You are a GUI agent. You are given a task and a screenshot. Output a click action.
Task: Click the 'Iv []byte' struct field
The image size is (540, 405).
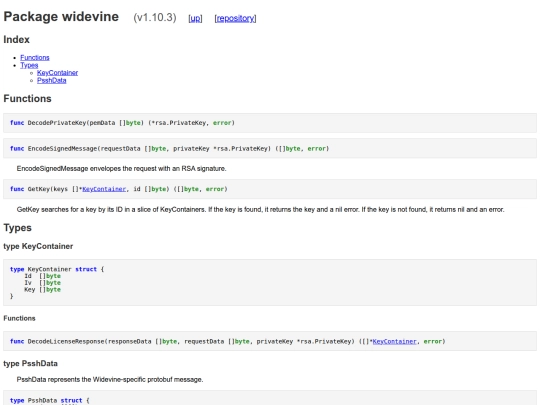42,283
